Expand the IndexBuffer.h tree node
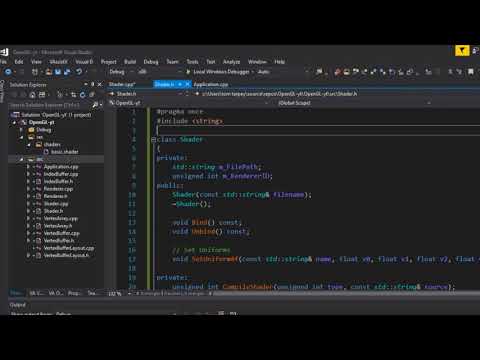This screenshot has width=480, height=360. 28,181
